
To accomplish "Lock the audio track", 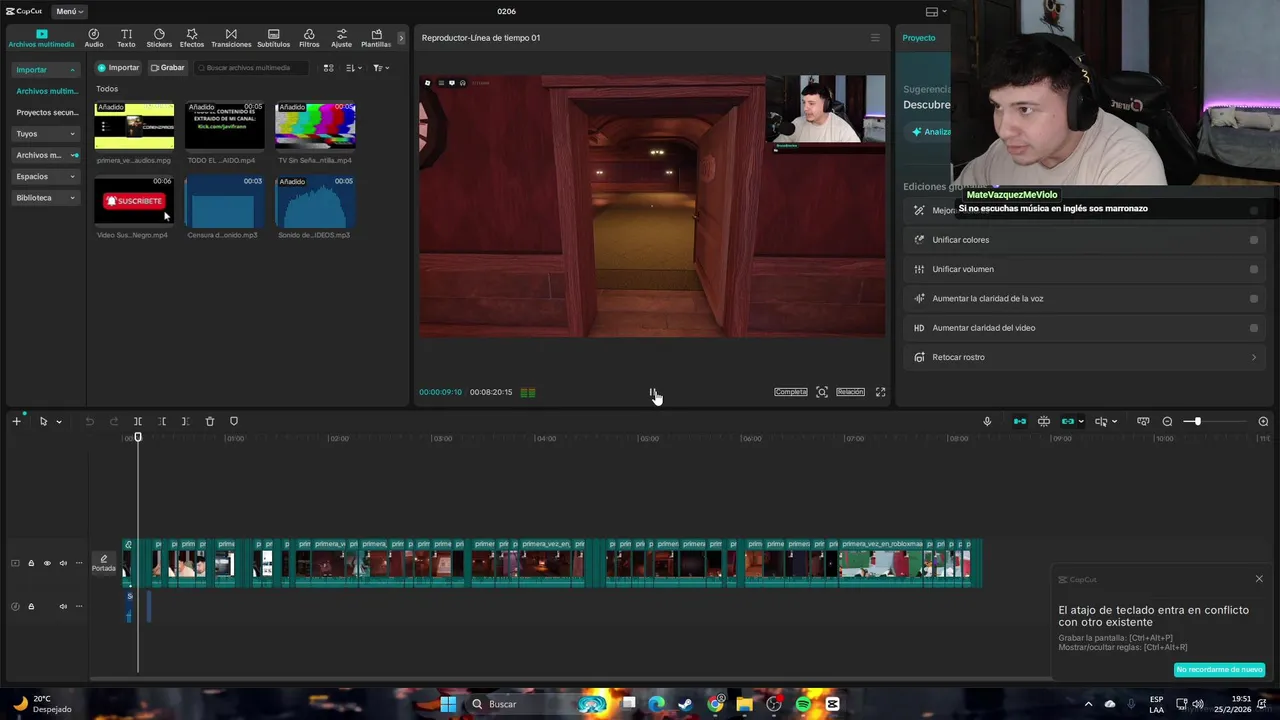I will pyautogui.click(x=31, y=606).
